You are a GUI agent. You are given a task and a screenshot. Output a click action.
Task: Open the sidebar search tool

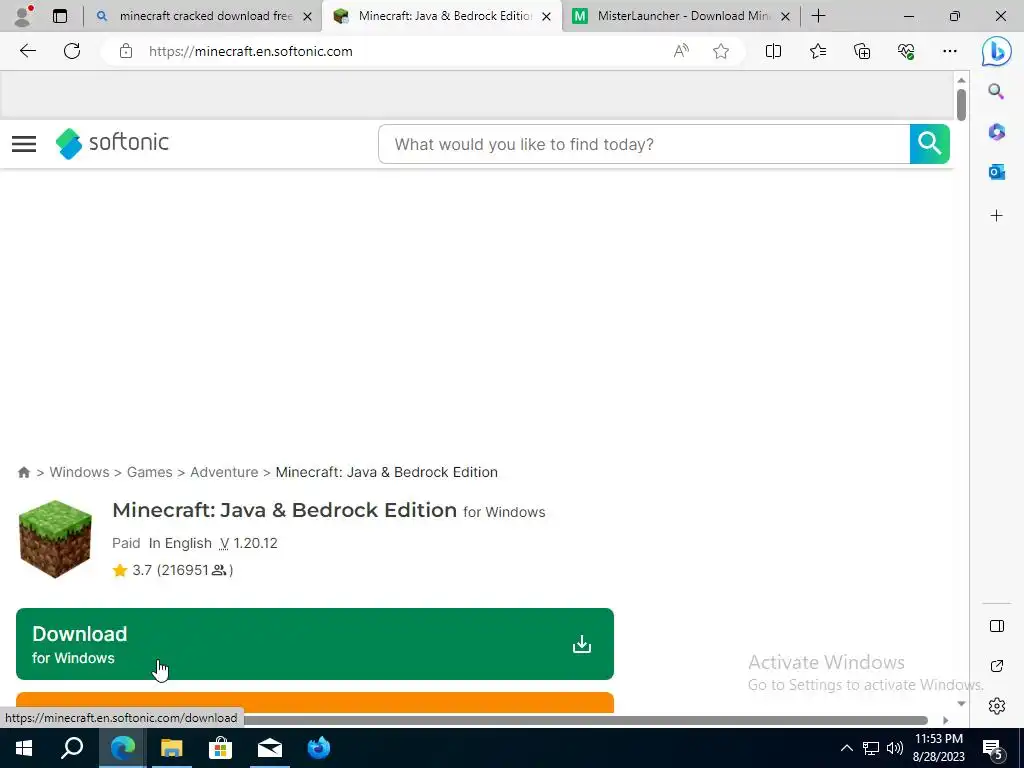pyautogui.click(x=996, y=91)
